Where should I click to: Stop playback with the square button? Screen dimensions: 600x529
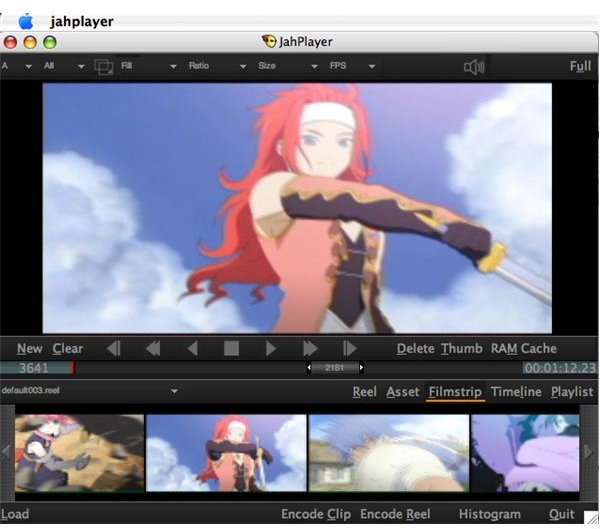click(x=232, y=349)
